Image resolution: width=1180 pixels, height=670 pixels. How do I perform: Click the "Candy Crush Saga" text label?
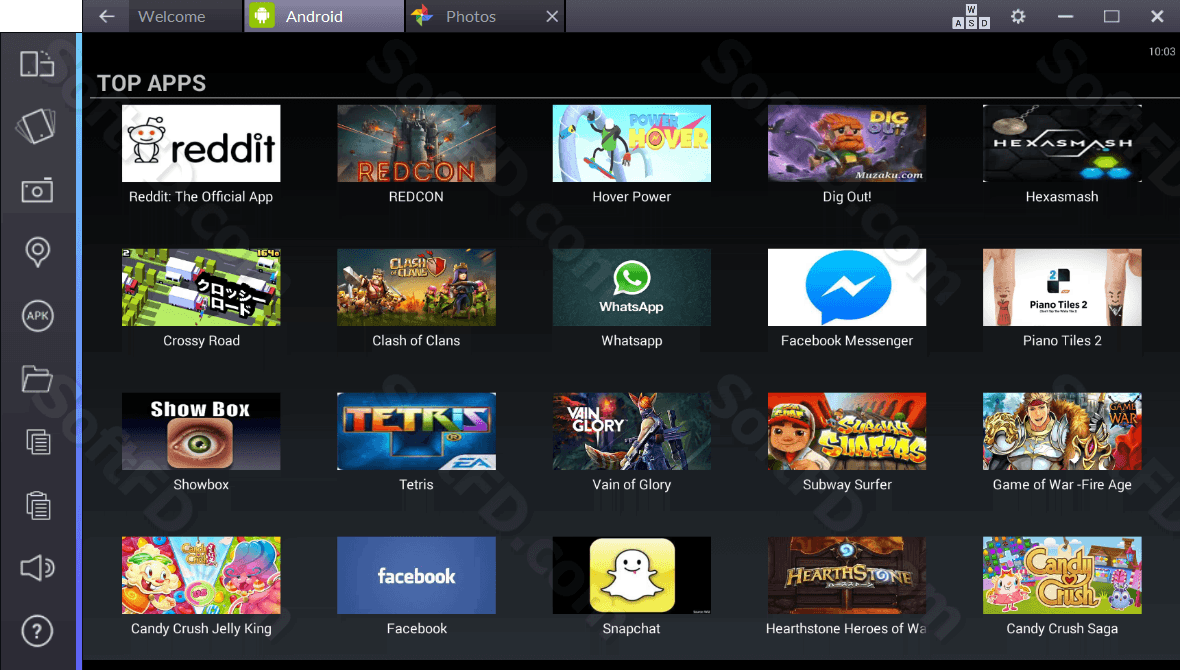[1062, 629]
